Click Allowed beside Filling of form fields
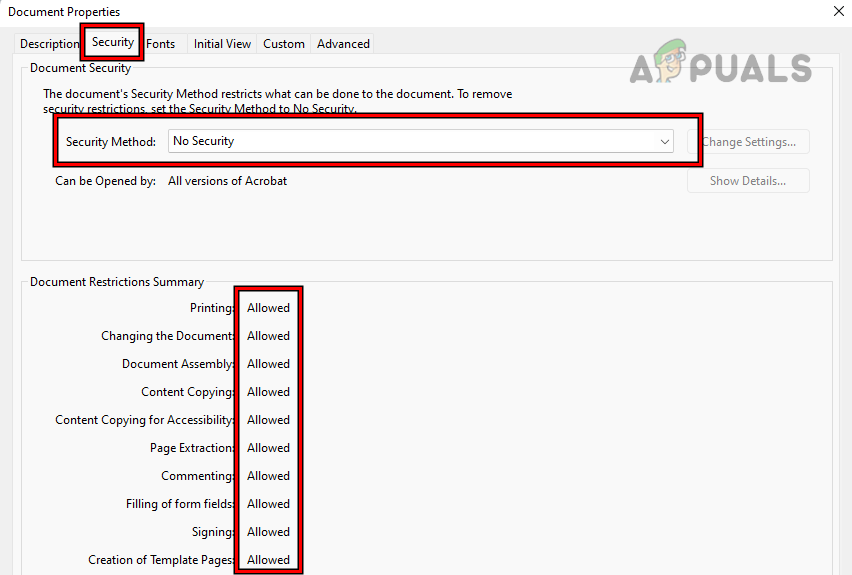 pyautogui.click(x=268, y=504)
